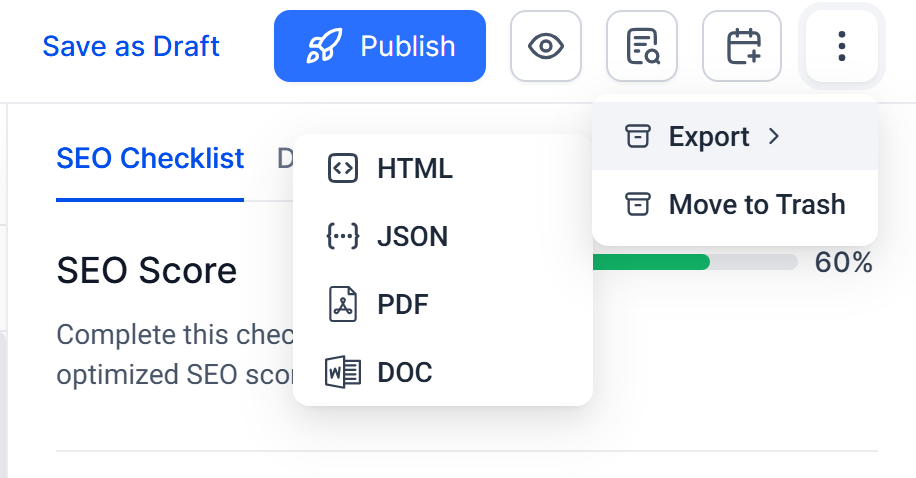Viewport: 916px width, 478px height.
Task: Click the HTML code bracket icon
Action: pyautogui.click(x=343, y=169)
